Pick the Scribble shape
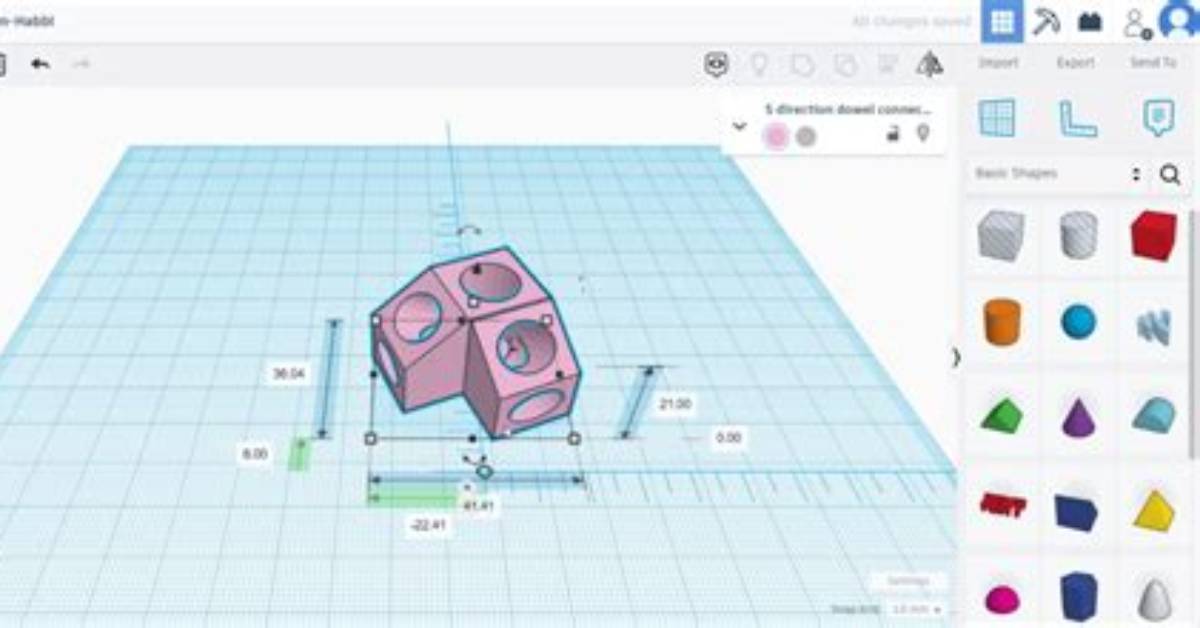1200x628 pixels. (1154, 325)
